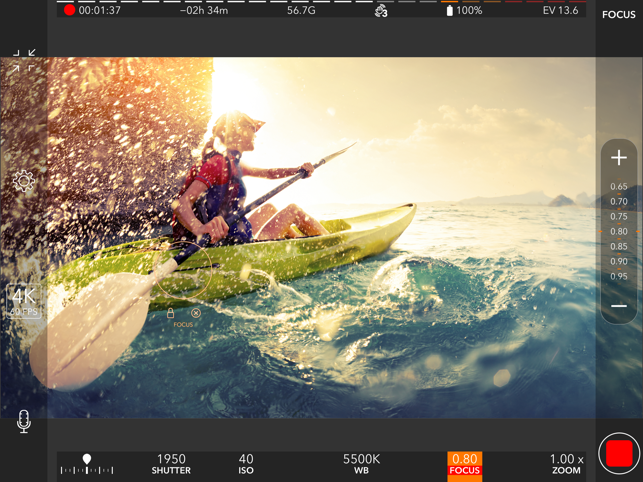Screen dimensions: 643x482
Task: Open the ISO 40 control
Action: tap(246, 464)
